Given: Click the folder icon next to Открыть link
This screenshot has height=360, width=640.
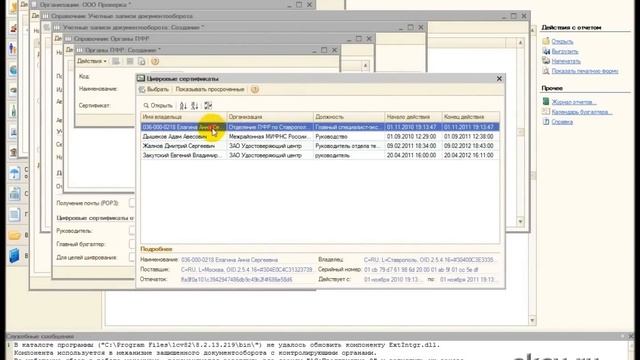Looking at the screenshot, I should click(x=546, y=41).
